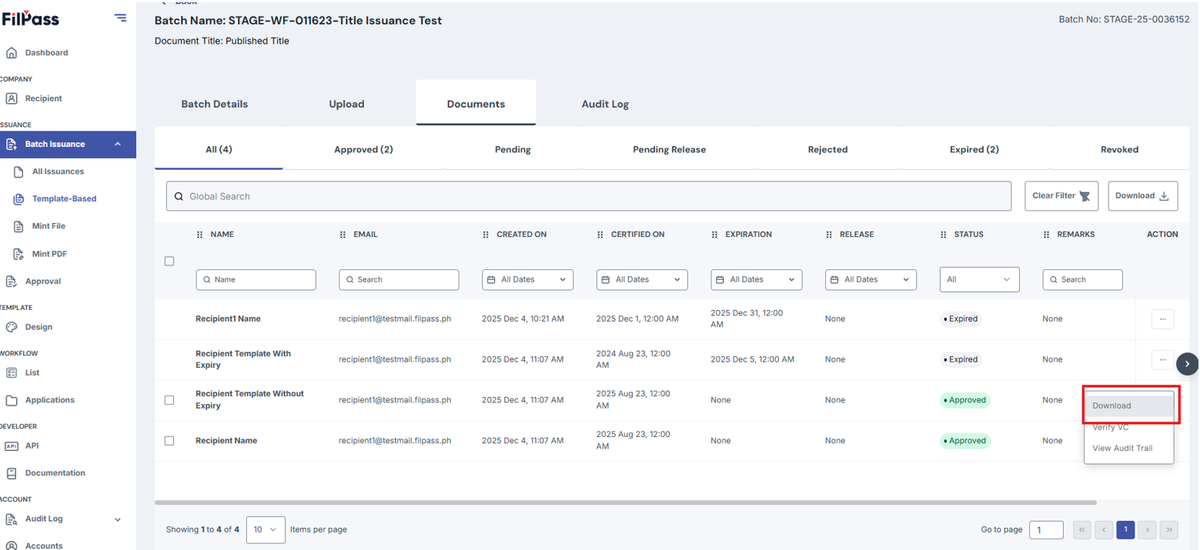This screenshot has height=550, width=1200.
Task: Select the Approved (2) filter tab
Action: pyautogui.click(x=363, y=149)
